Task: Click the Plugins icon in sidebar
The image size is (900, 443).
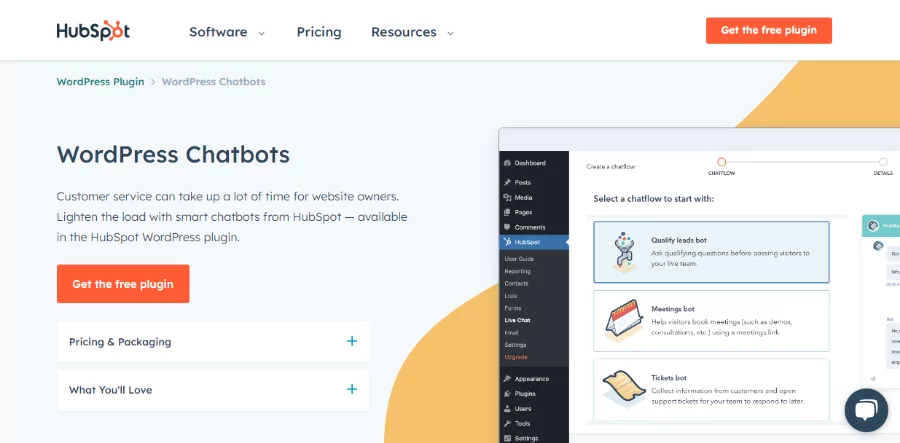Action: pyautogui.click(x=508, y=394)
